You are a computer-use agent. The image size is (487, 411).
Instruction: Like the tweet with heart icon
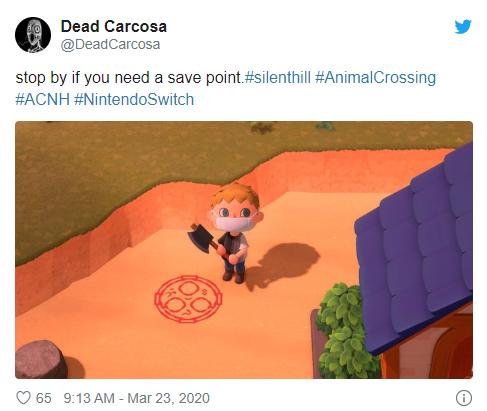[23, 398]
